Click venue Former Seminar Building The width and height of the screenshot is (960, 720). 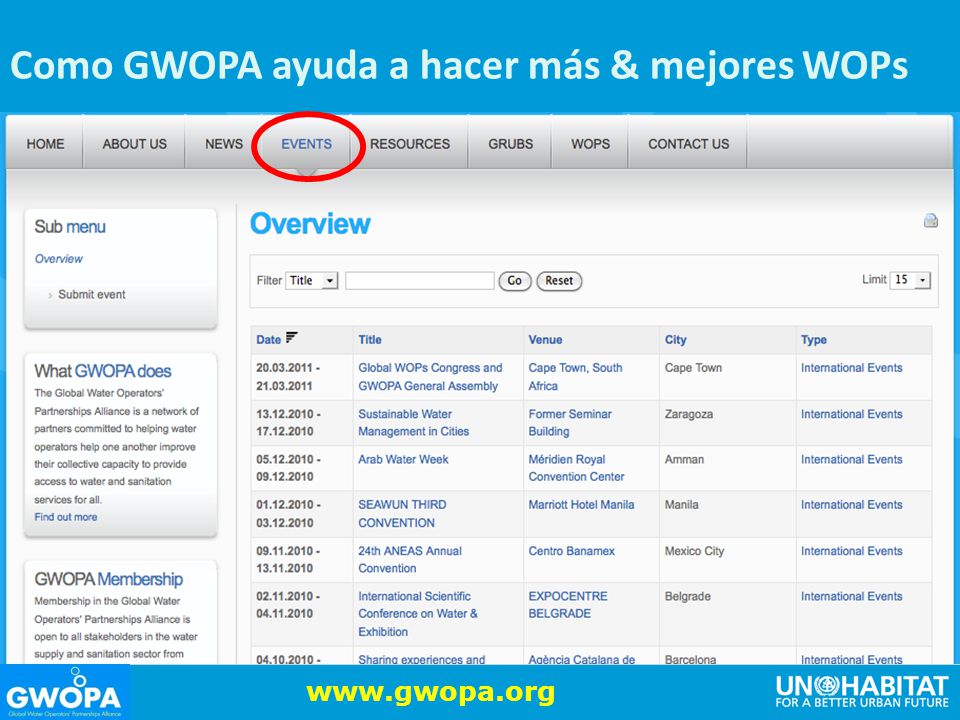click(570, 422)
